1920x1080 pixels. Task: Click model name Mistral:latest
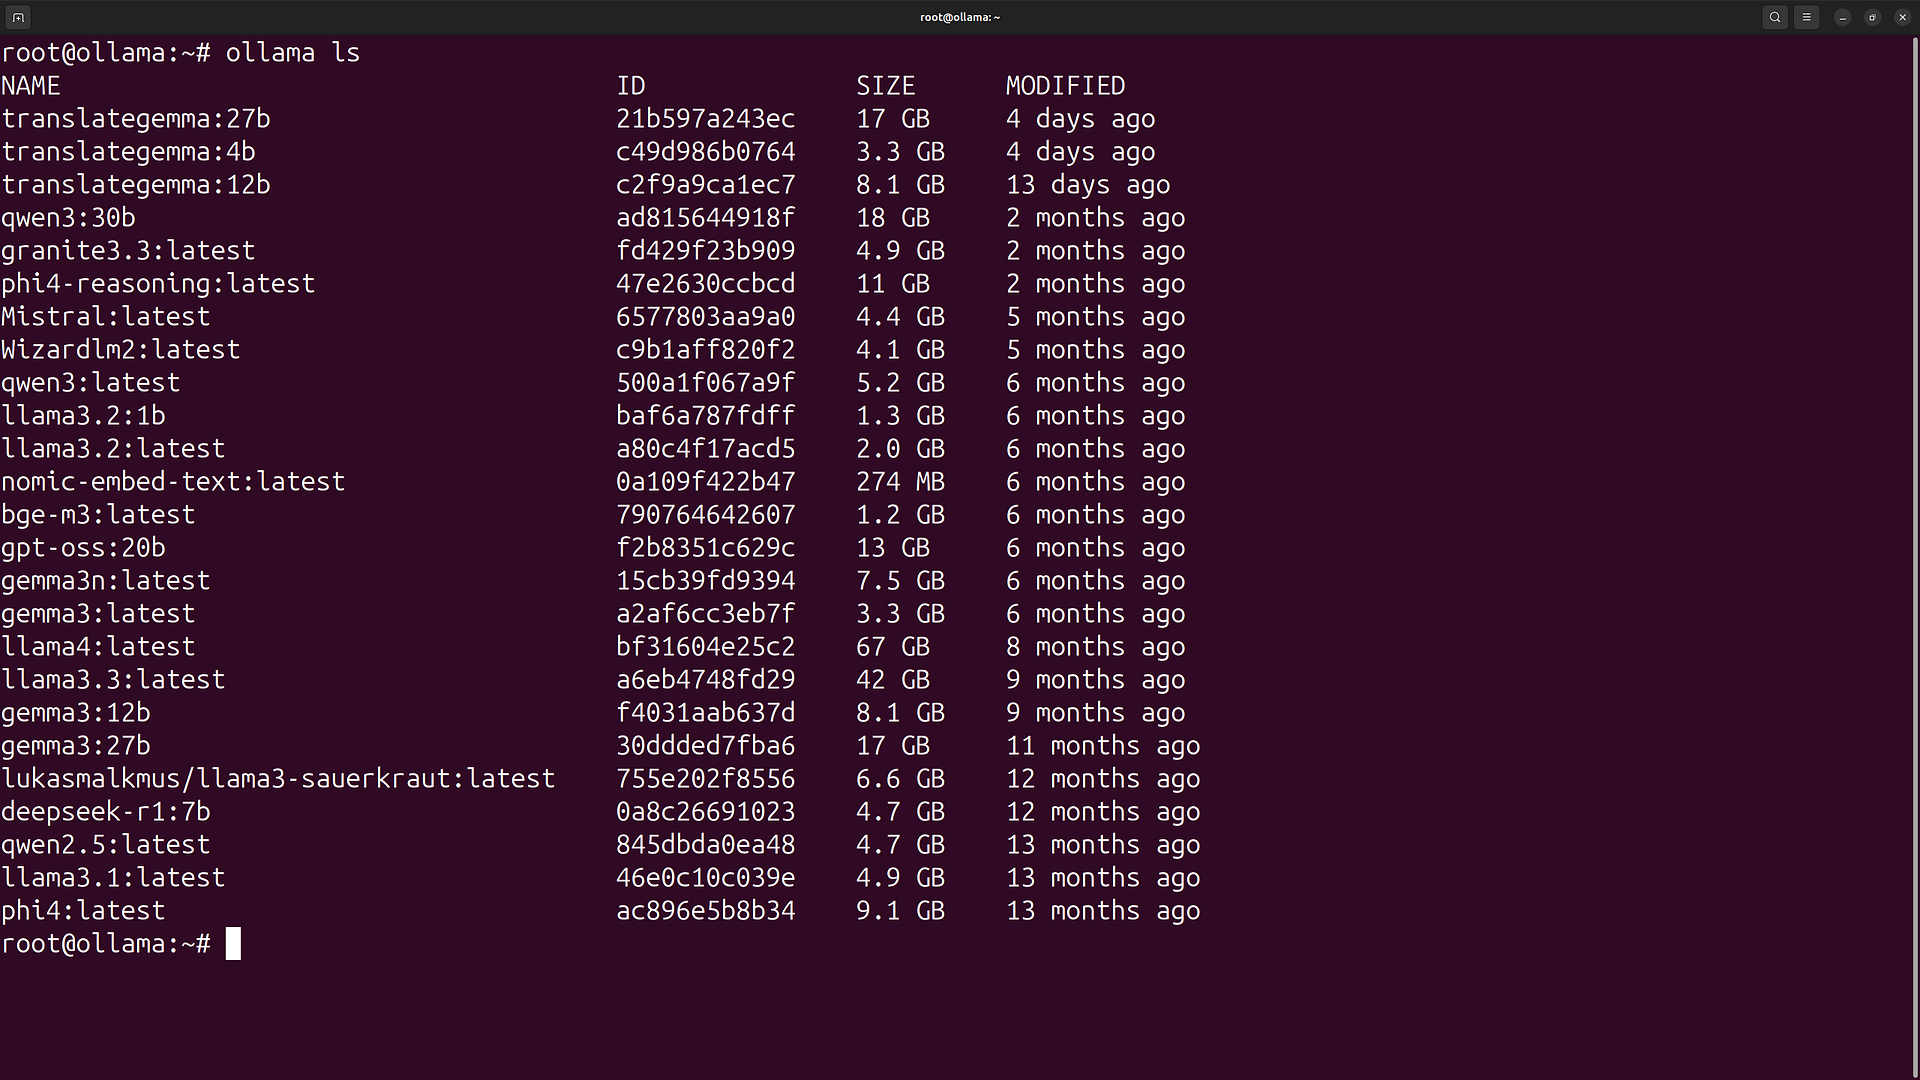[x=106, y=317]
